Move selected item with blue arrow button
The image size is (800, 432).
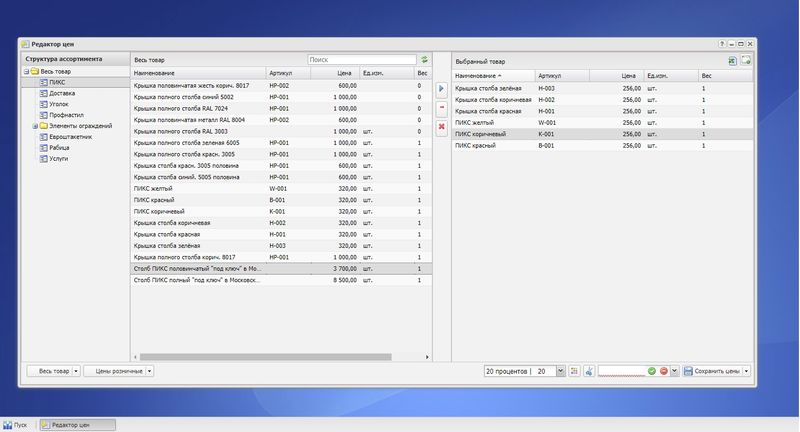click(441, 89)
